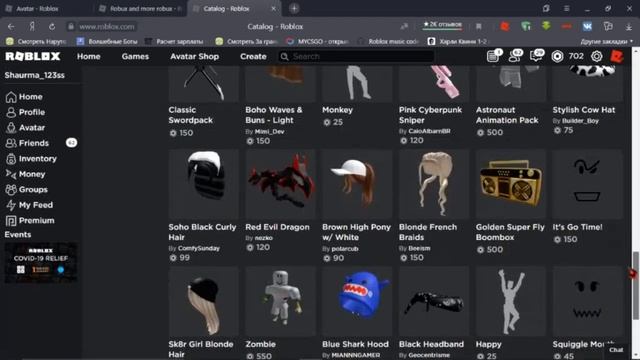
Task: Open the Games navigation menu item
Action: pyautogui.click(x=135, y=57)
